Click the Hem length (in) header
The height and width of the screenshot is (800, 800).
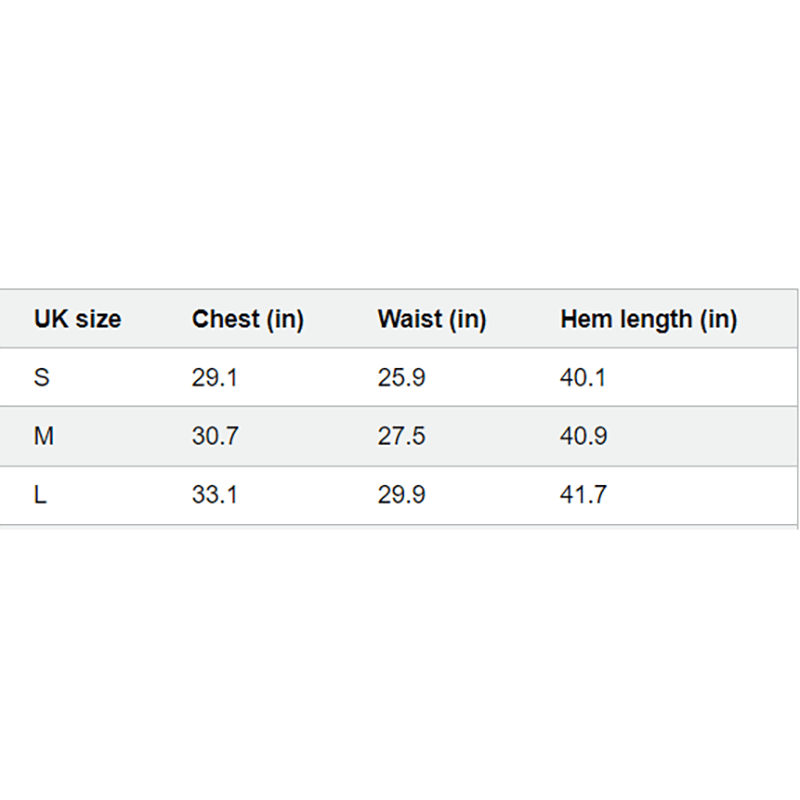tap(648, 319)
